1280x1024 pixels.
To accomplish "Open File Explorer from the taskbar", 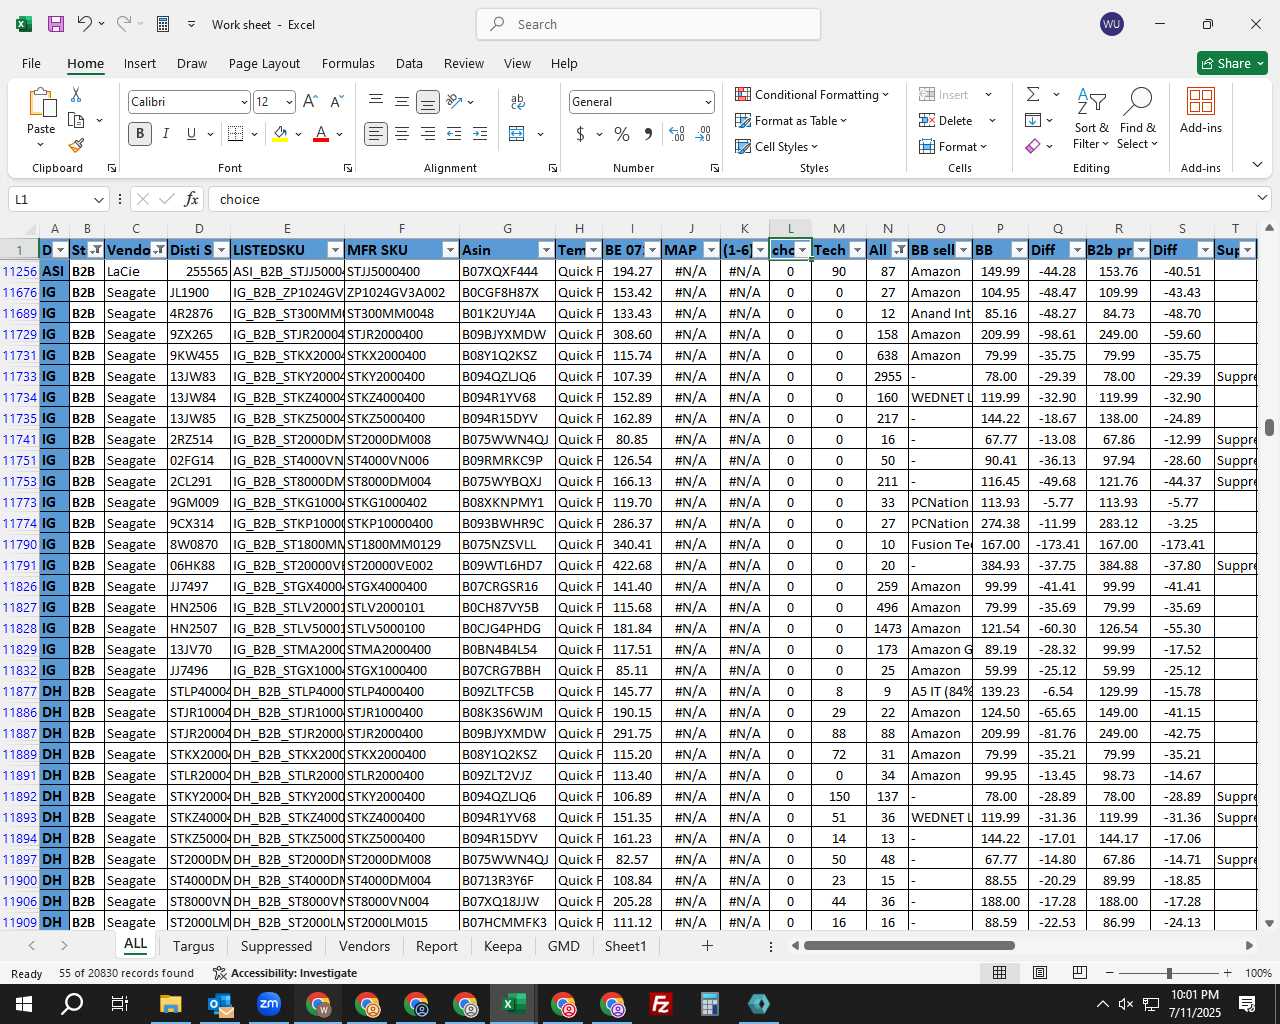I will coord(170,1004).
